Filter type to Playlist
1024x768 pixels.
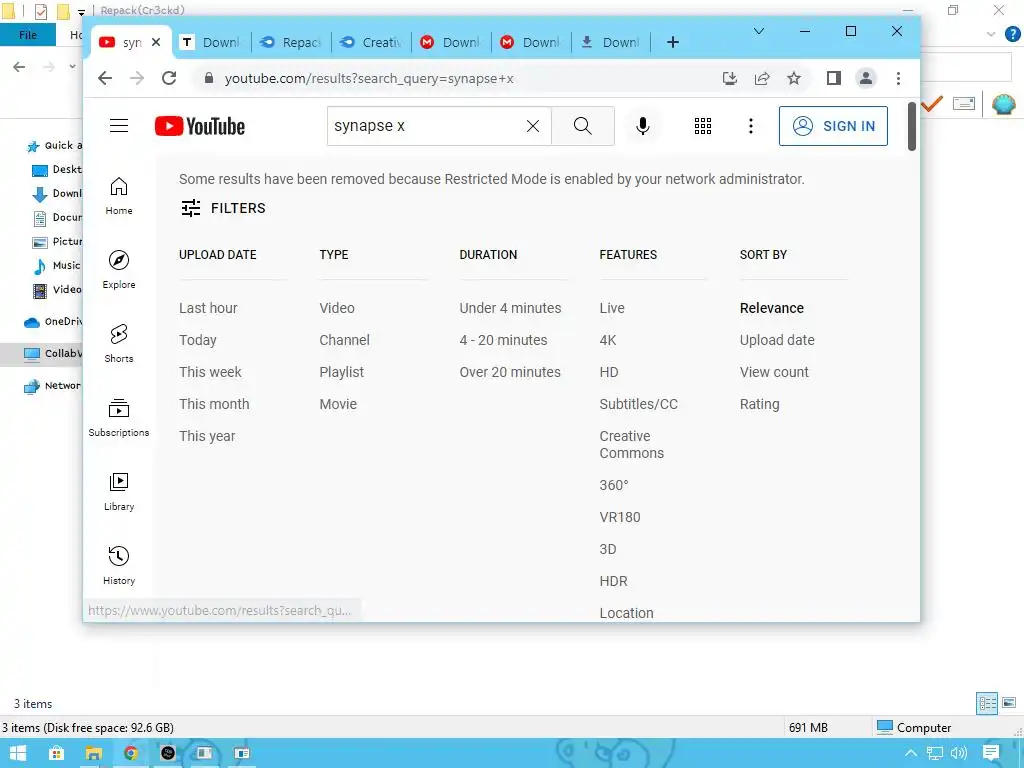pos(342,372)
